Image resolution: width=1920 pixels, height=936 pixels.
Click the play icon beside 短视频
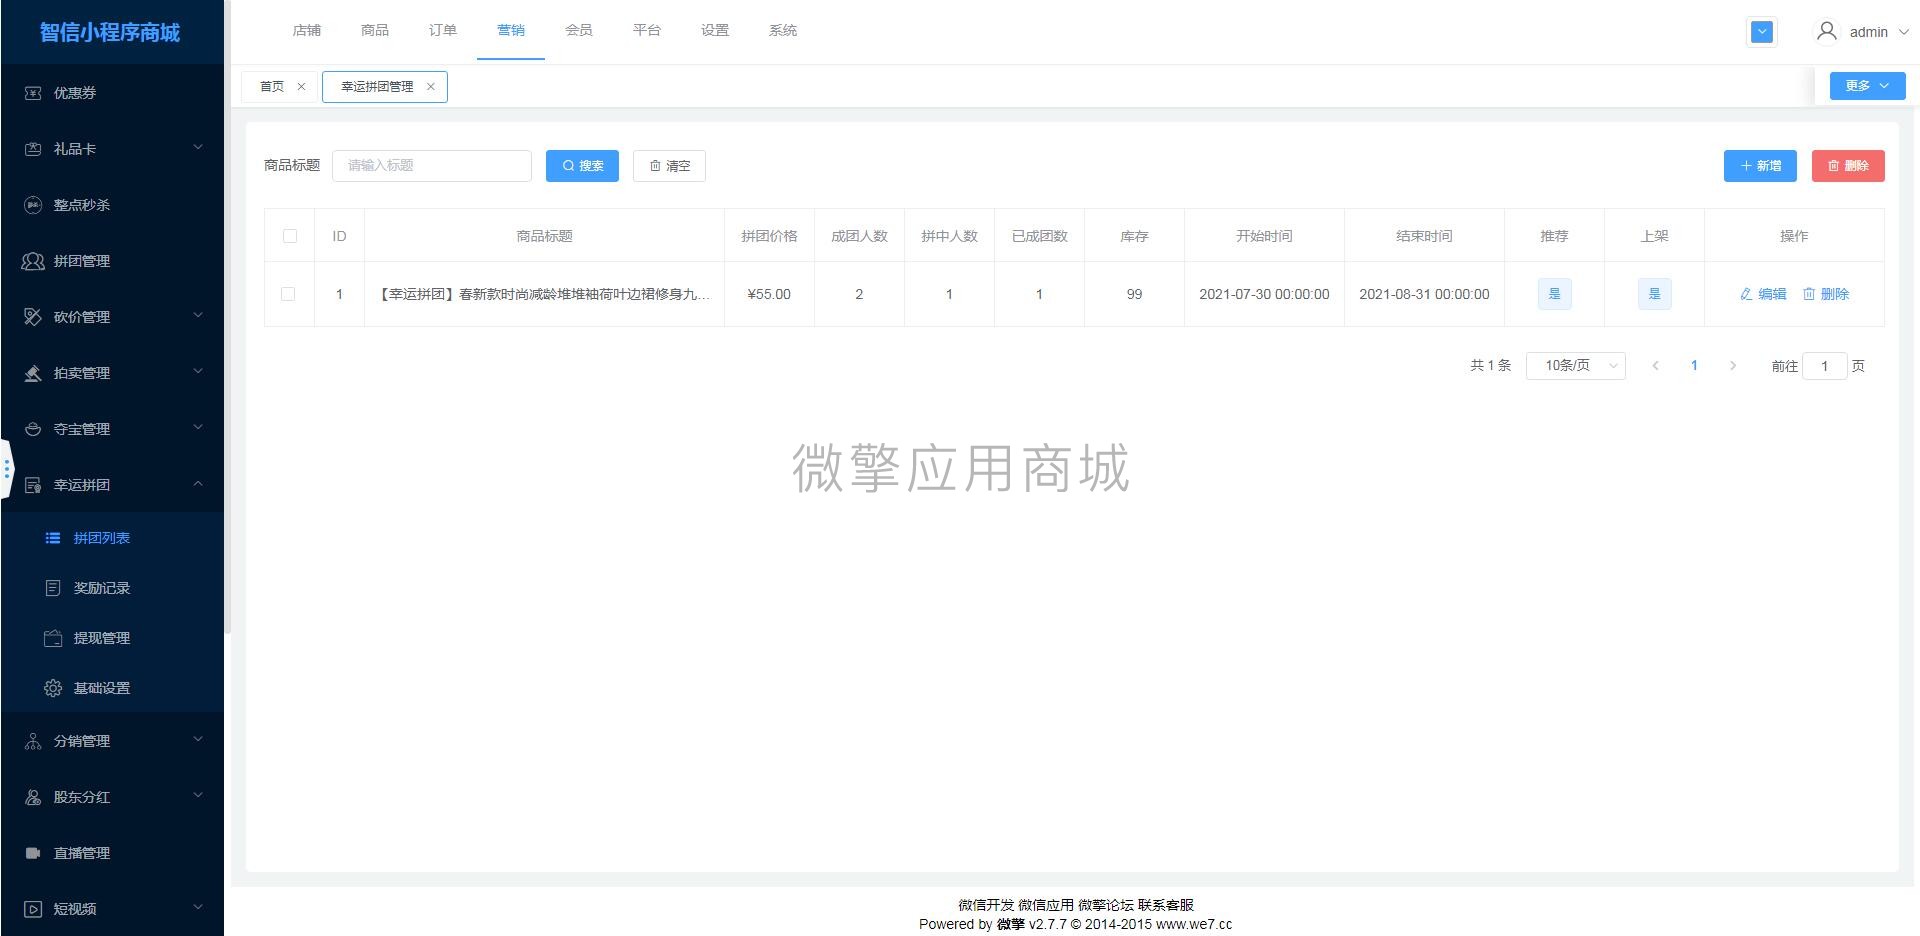(33, 909)
